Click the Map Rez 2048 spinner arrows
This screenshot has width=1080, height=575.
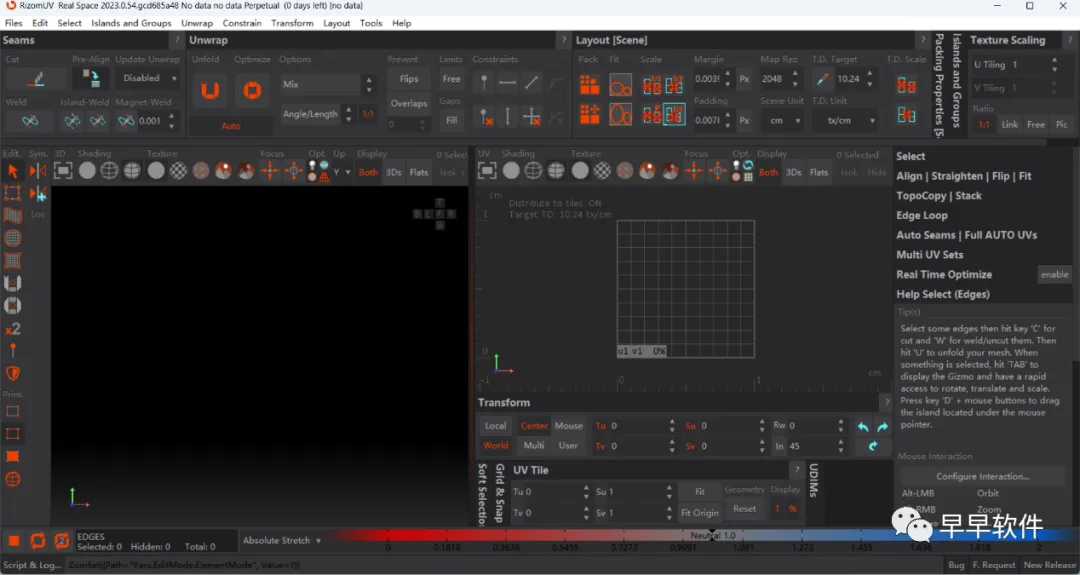pos(795,79)
